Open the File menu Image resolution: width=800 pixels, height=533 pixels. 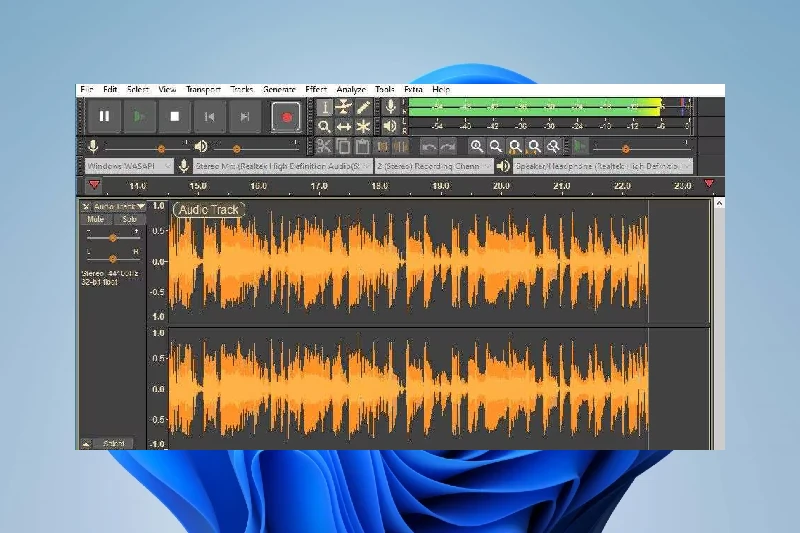87,90
